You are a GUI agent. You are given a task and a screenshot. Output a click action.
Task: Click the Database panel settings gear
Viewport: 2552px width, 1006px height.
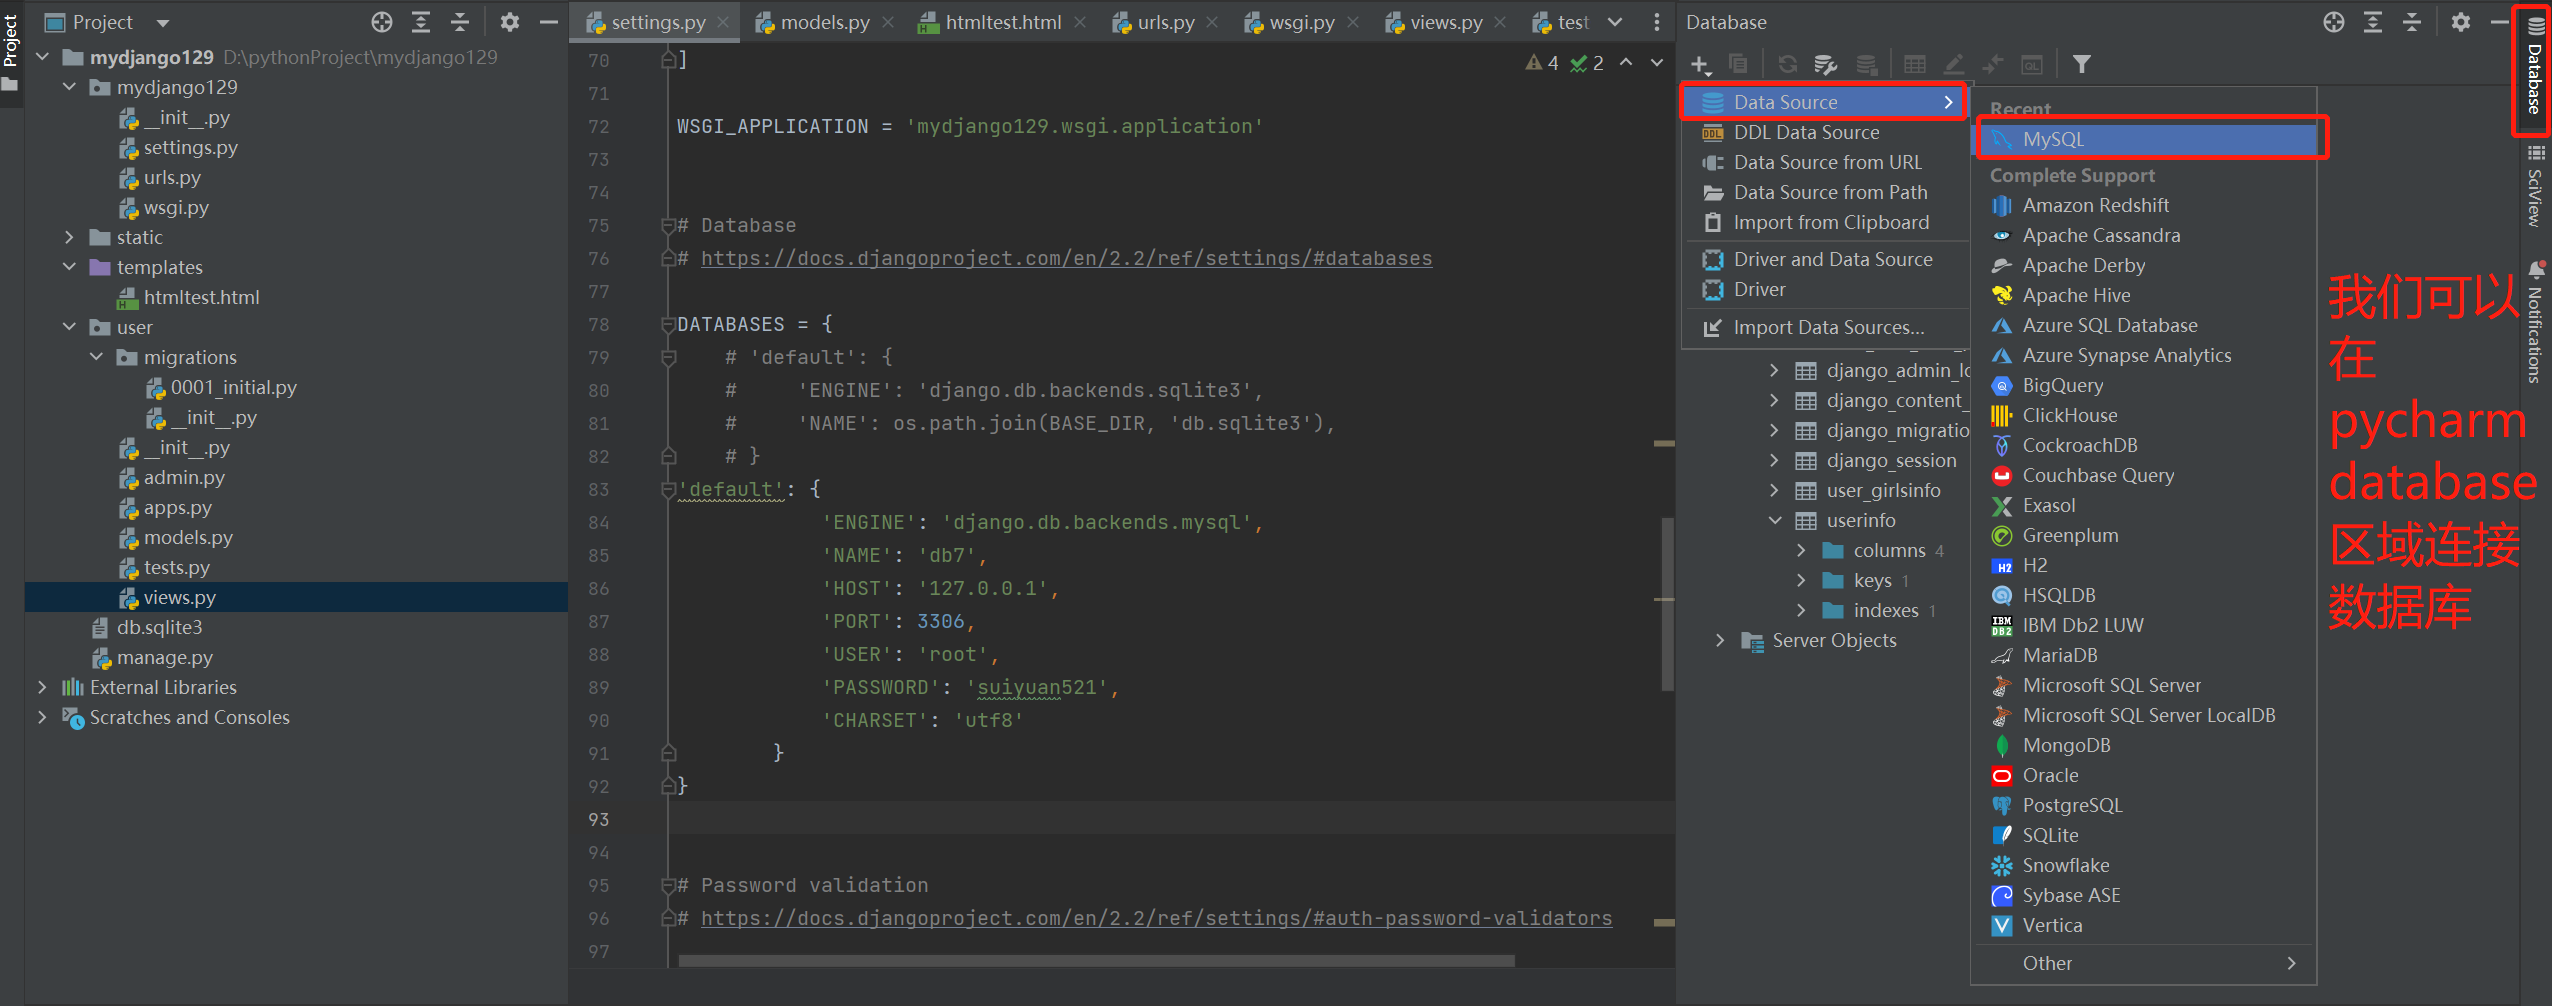click(2461, 22)
